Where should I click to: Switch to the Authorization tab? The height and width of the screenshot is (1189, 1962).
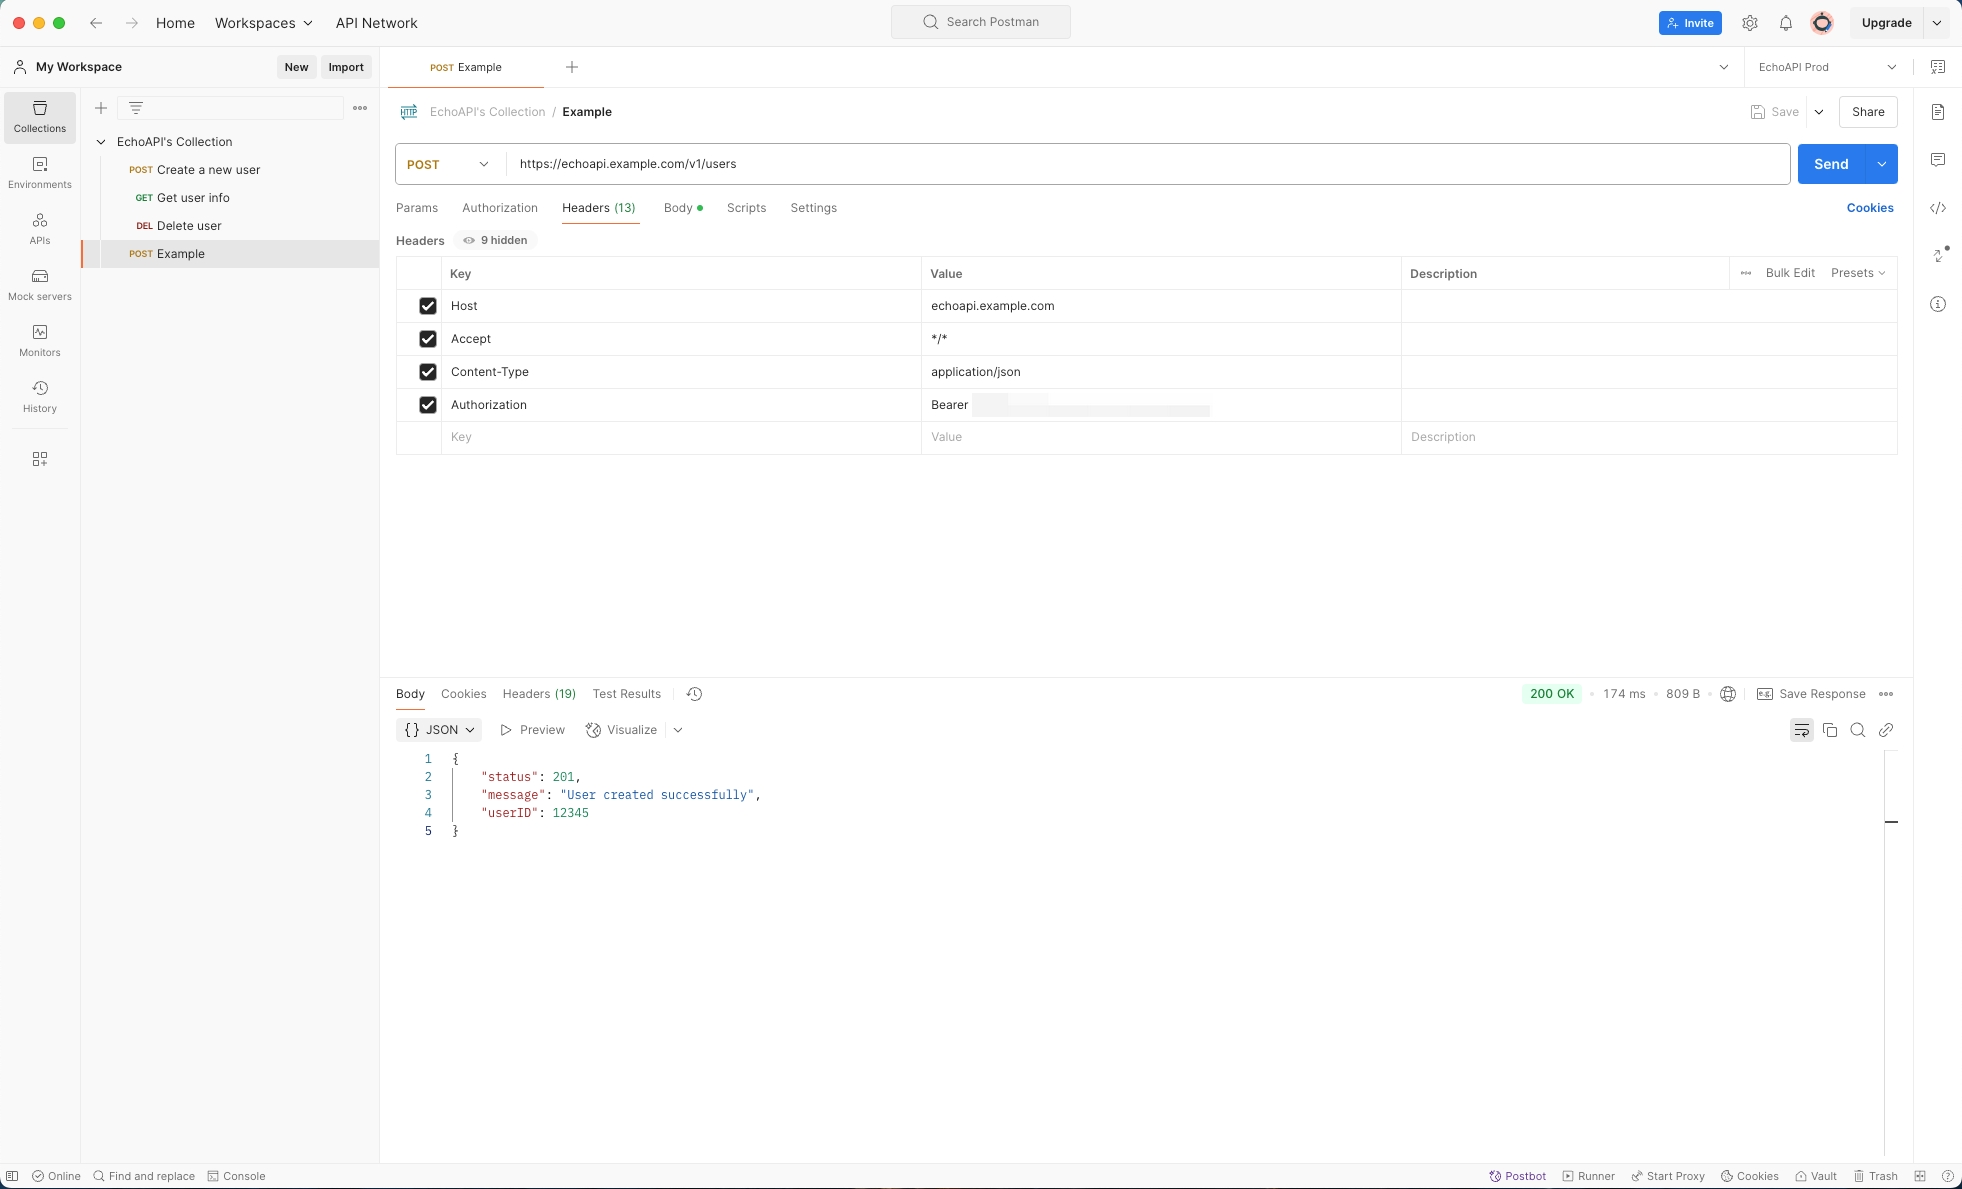coord(500,208)
